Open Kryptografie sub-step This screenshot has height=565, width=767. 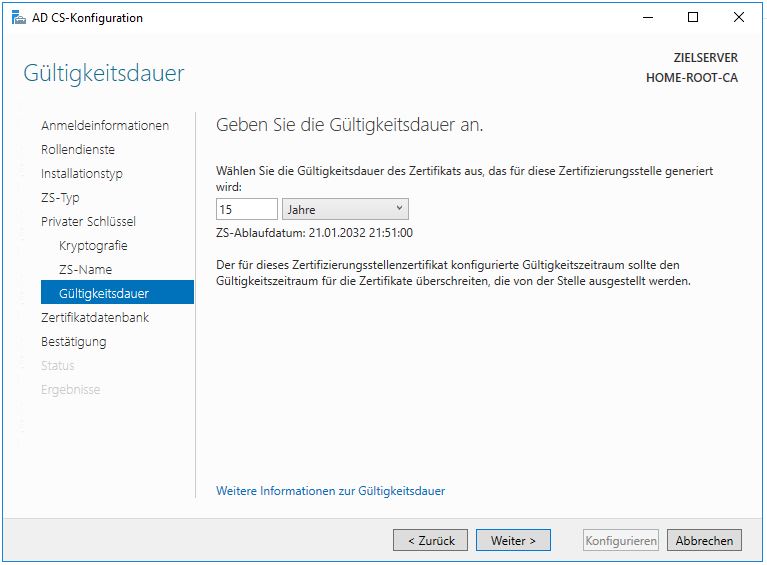click(x=93, y=245)
